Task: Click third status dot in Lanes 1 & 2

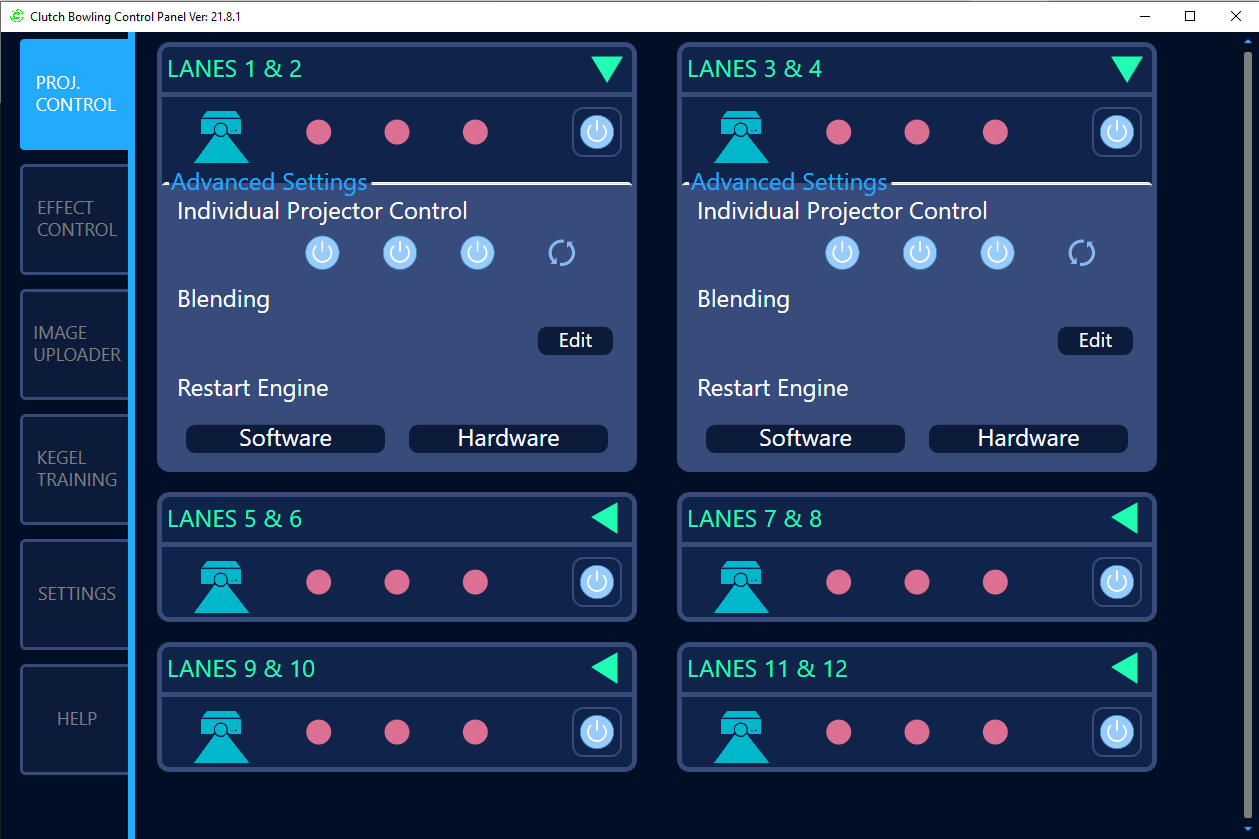Action: point(475,132)
